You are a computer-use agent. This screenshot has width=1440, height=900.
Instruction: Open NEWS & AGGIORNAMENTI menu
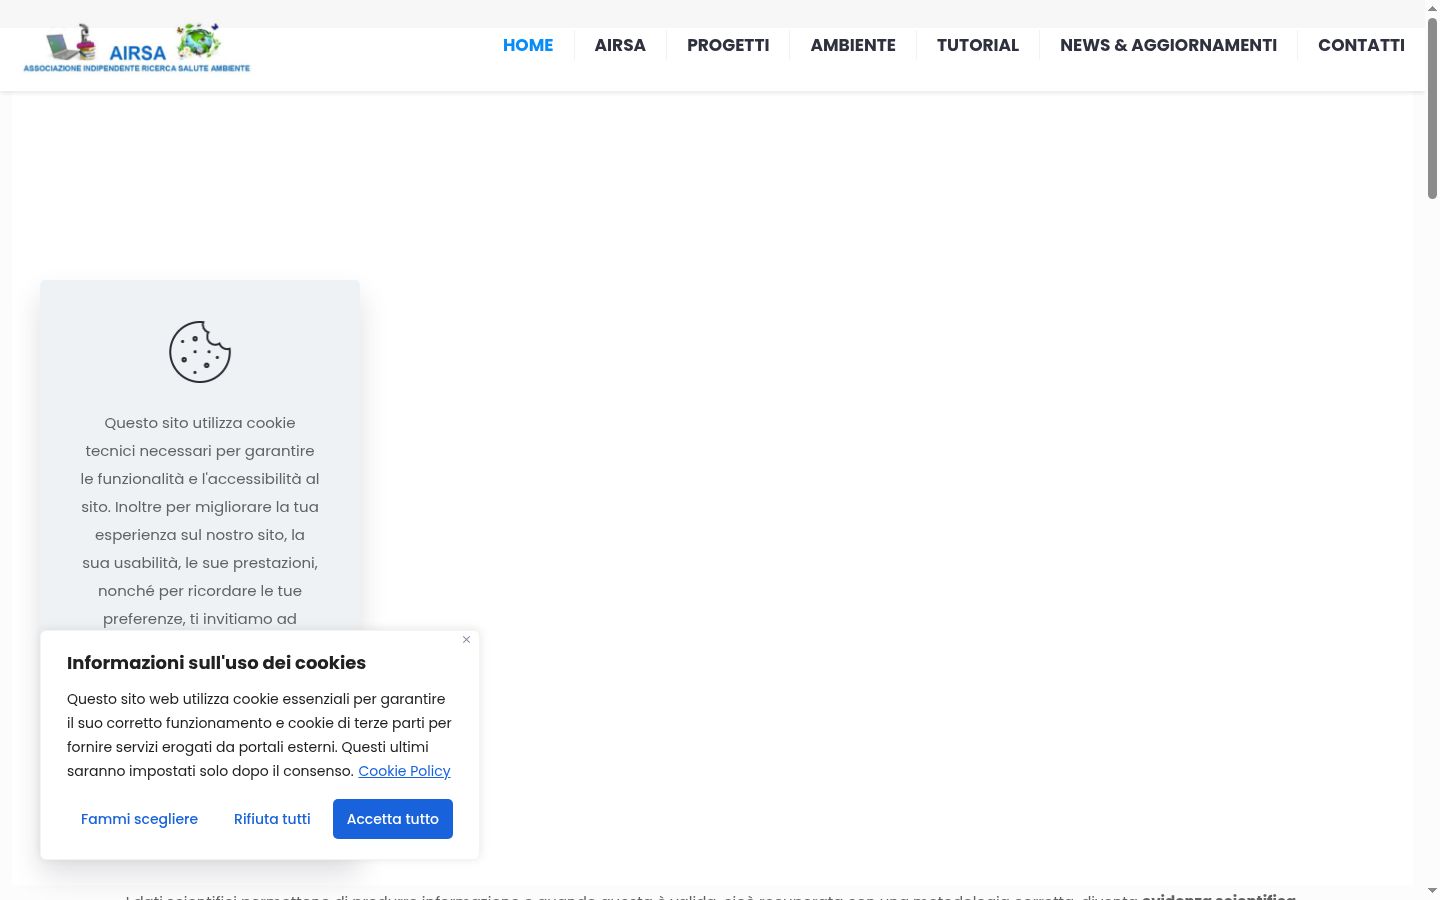coord(1168,45)
